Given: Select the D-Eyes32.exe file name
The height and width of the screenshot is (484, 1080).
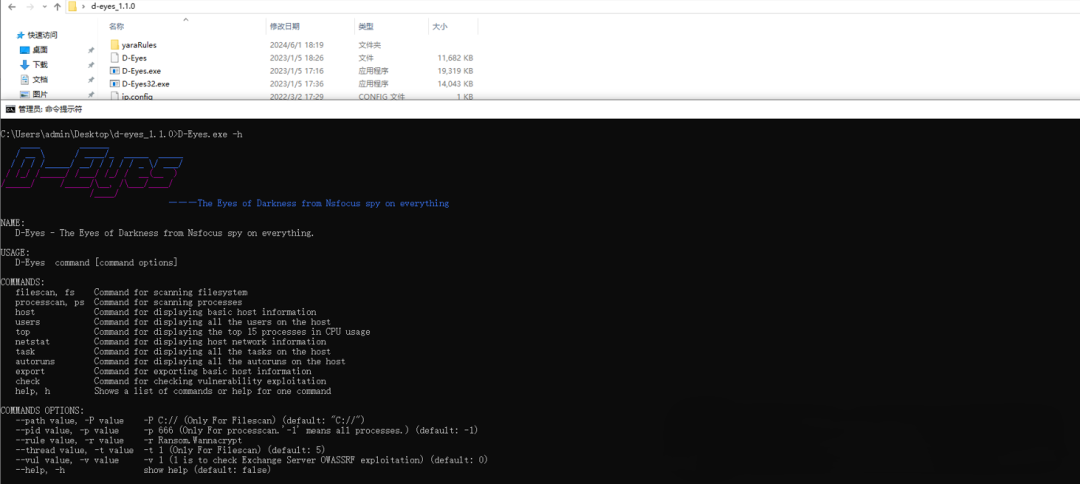Looking at the screenshot, I should [145, 84].
